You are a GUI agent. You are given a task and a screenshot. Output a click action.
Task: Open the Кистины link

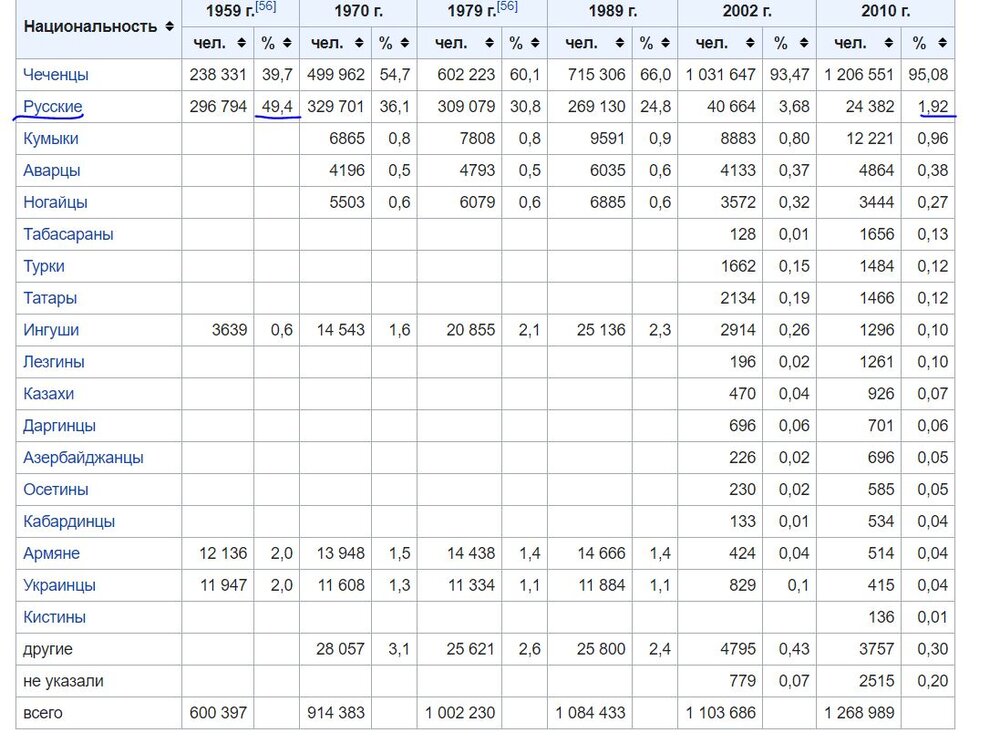54,617
